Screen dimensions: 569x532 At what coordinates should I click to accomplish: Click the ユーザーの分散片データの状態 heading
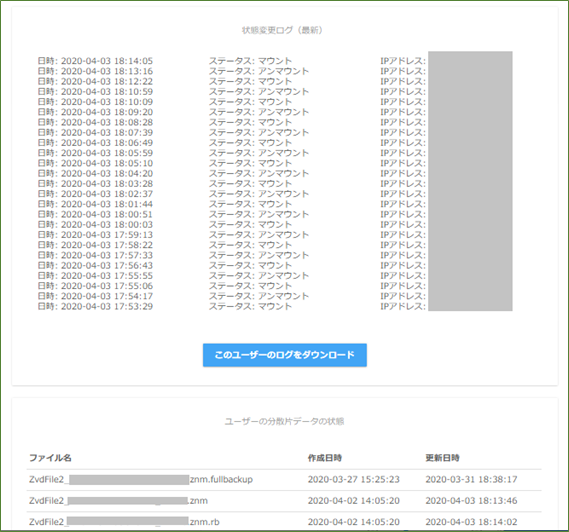click(284, 421)
